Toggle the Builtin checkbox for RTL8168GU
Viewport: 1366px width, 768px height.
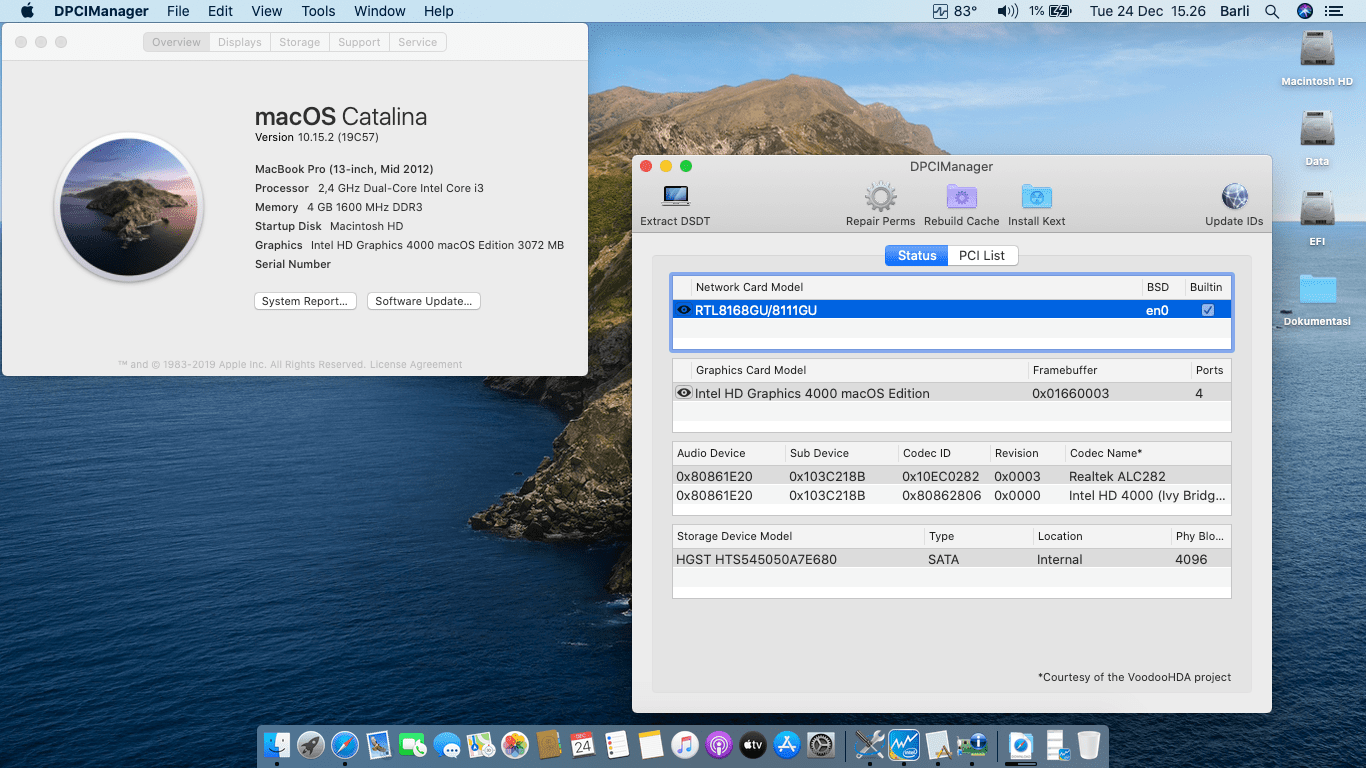click(x=1207, y=310)
